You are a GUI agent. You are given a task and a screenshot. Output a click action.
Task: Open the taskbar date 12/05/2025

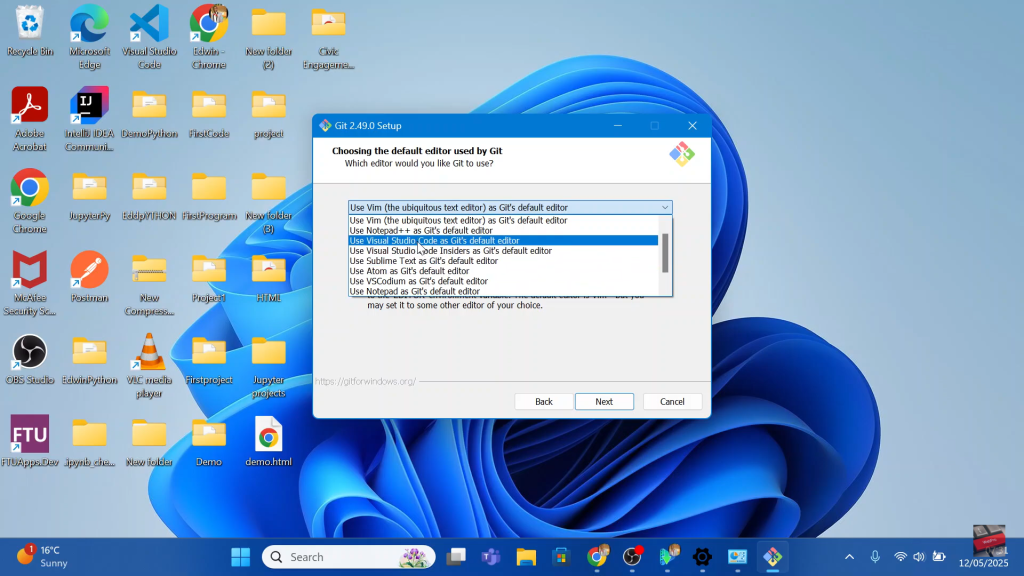[x=983, y=562]
